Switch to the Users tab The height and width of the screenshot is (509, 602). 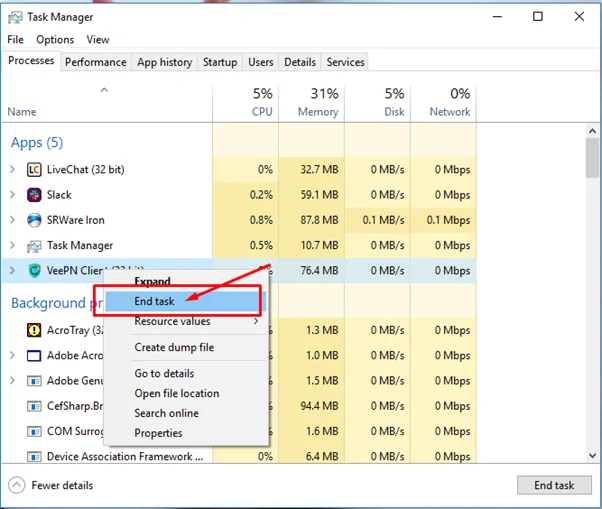click(x=261, y=62)
